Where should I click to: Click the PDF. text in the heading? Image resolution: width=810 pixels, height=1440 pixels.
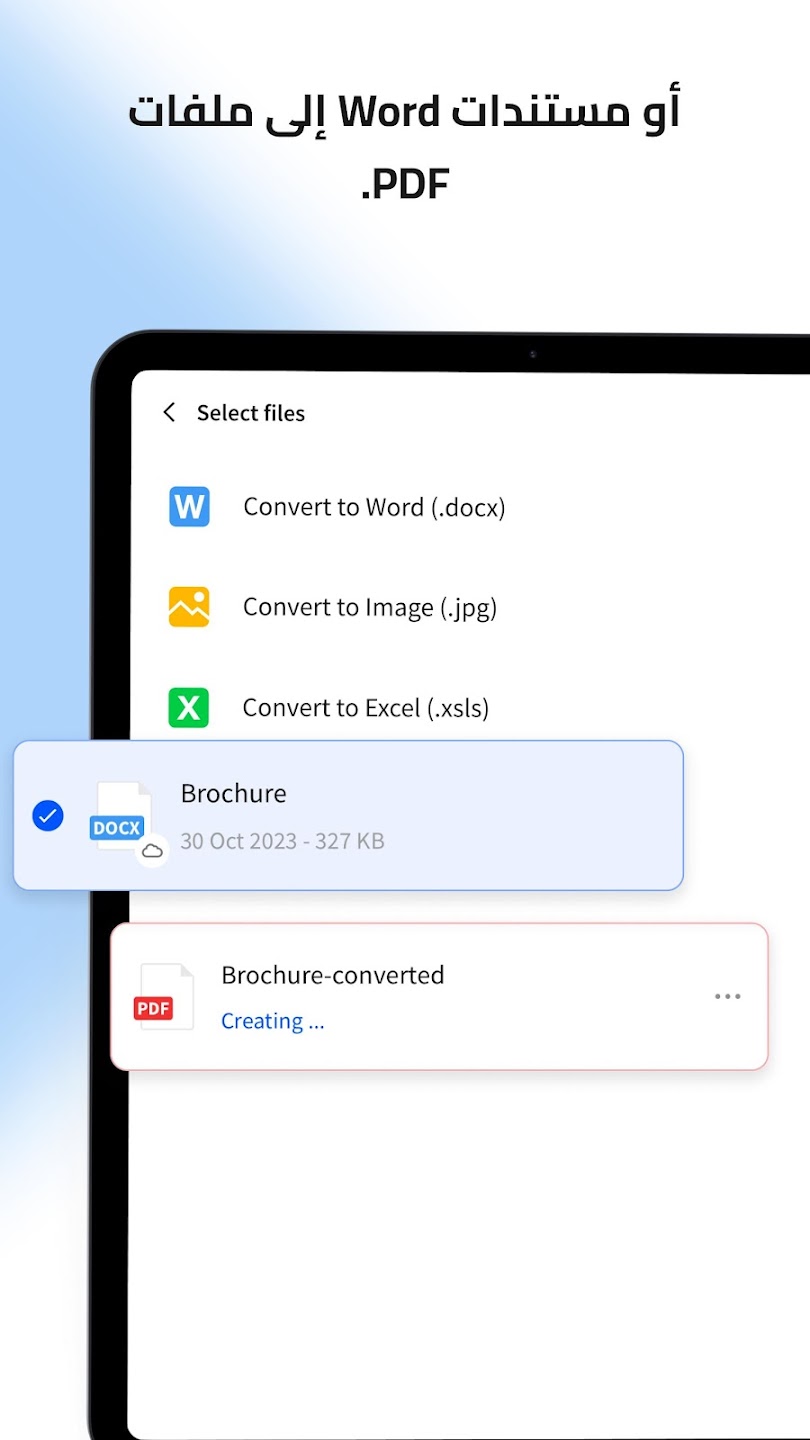[404, 183]
